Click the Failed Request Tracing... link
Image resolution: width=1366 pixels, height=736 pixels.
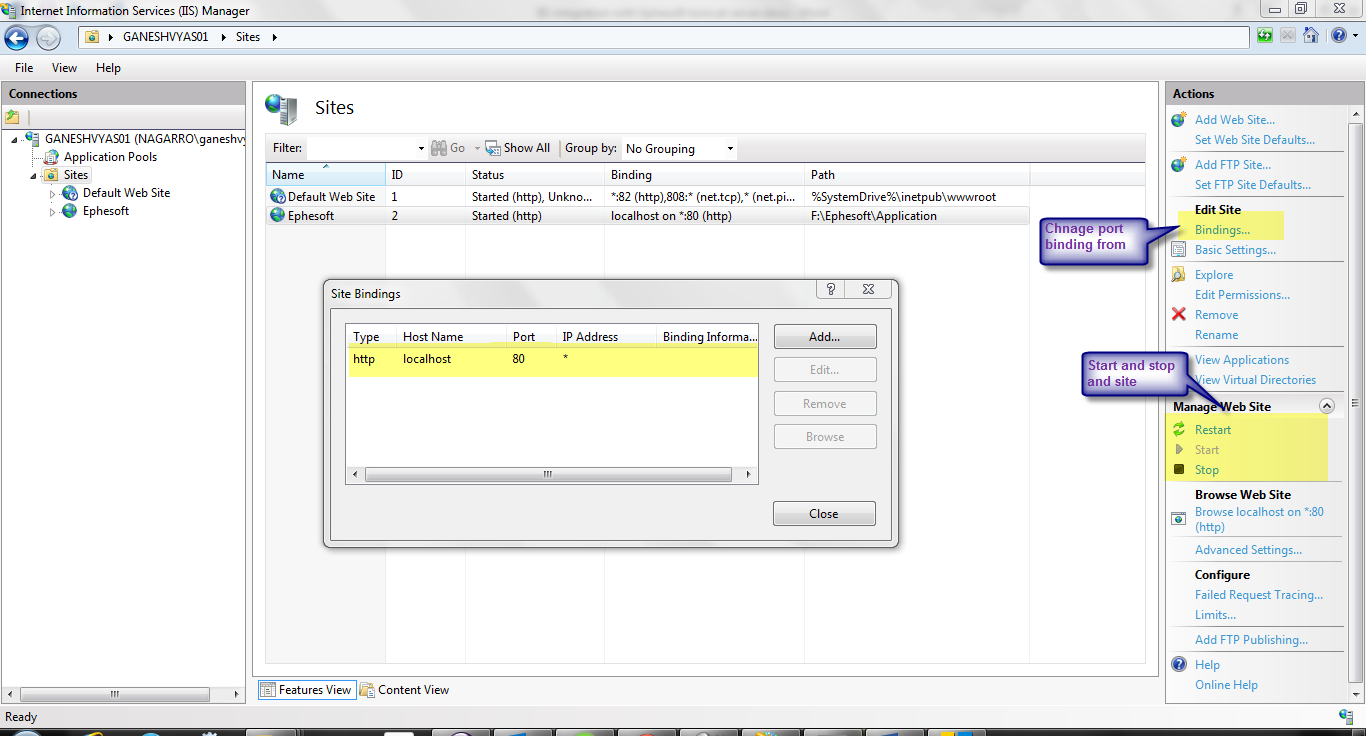click(x=1259, y=595)
